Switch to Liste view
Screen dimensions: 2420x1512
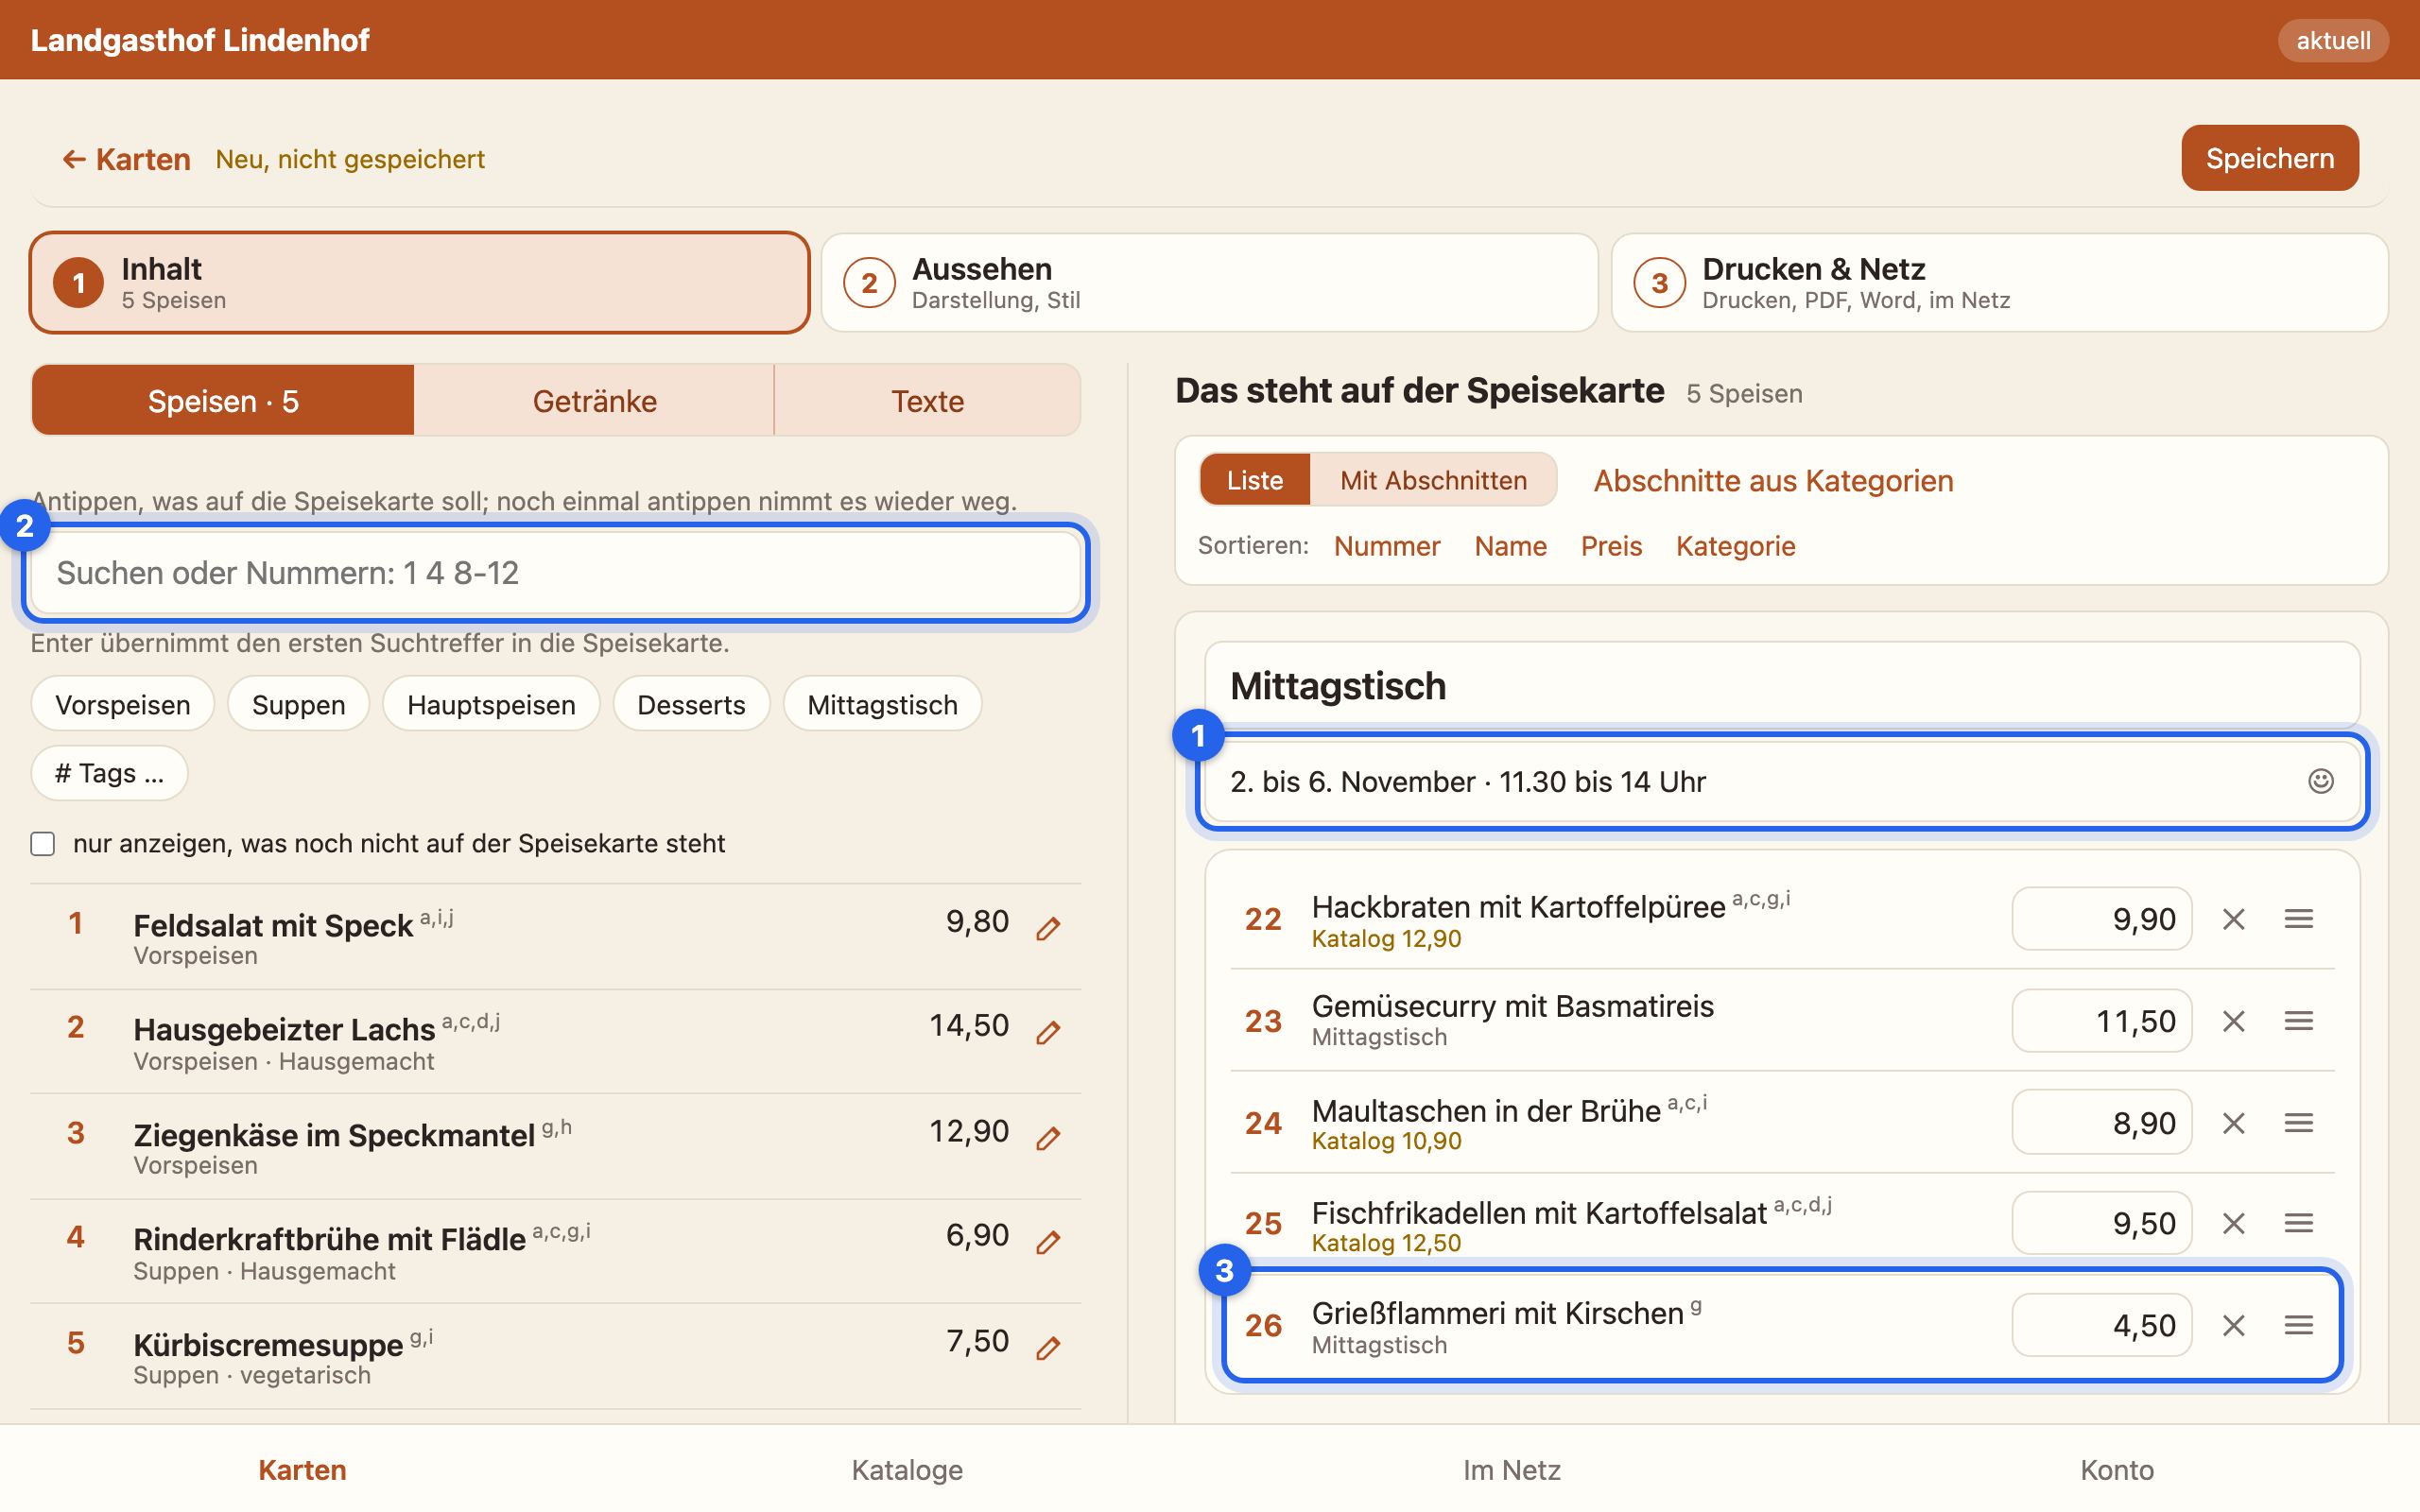(x=1255, y=480)
